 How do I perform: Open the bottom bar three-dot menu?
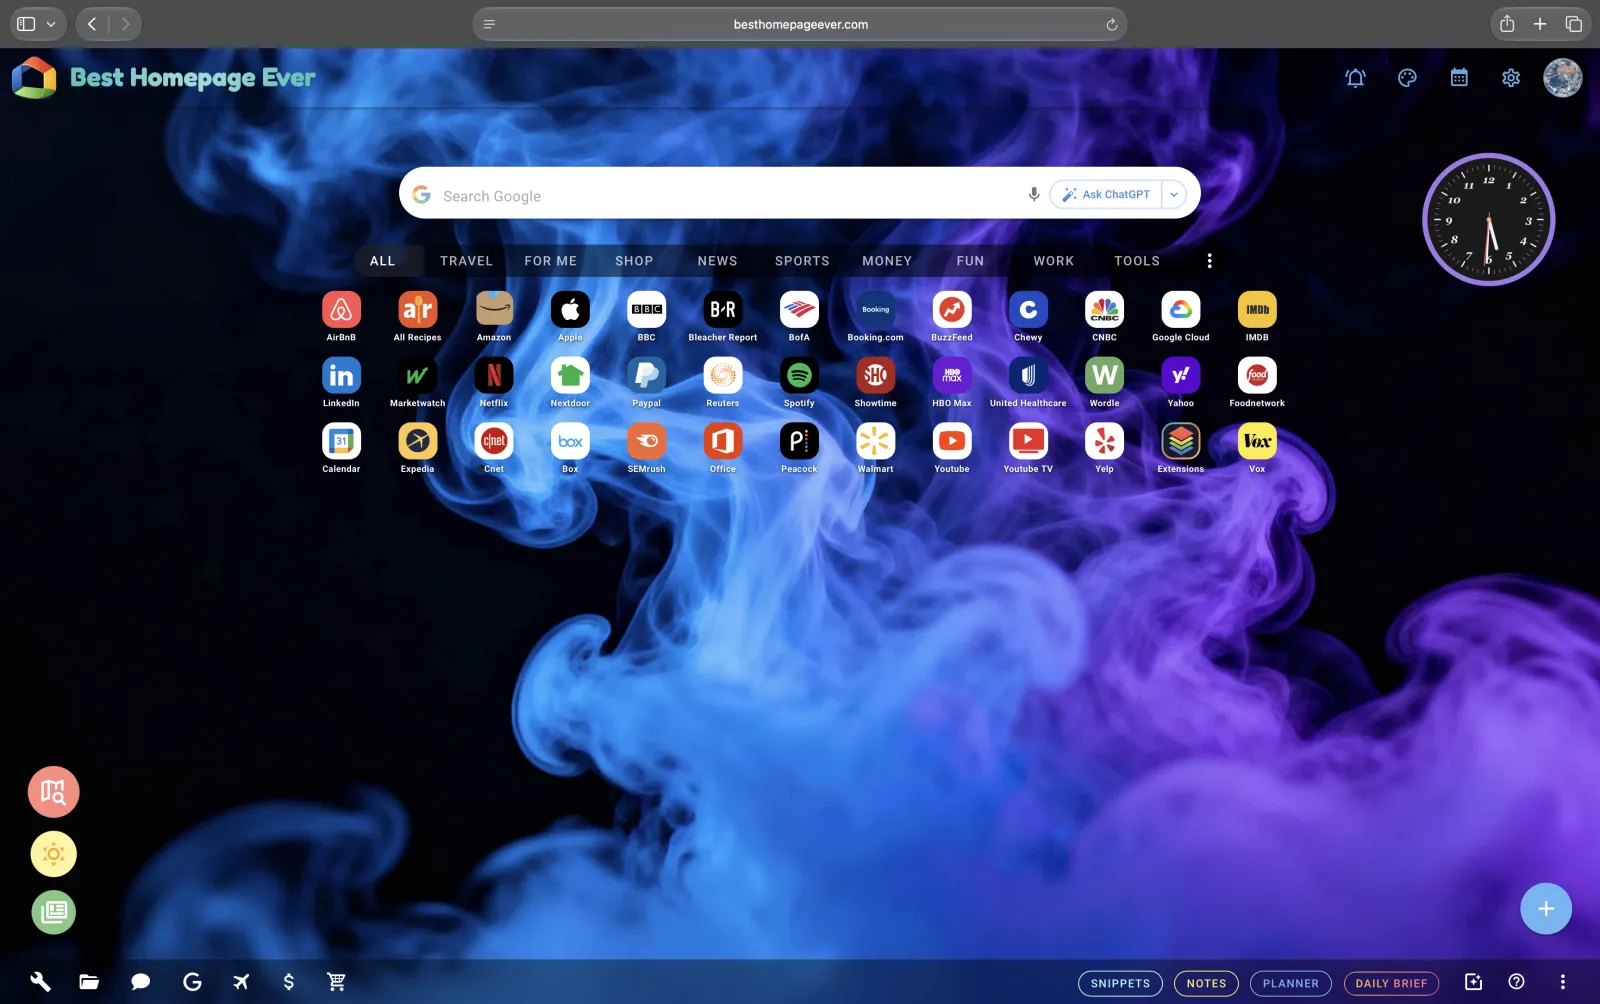1562,982
